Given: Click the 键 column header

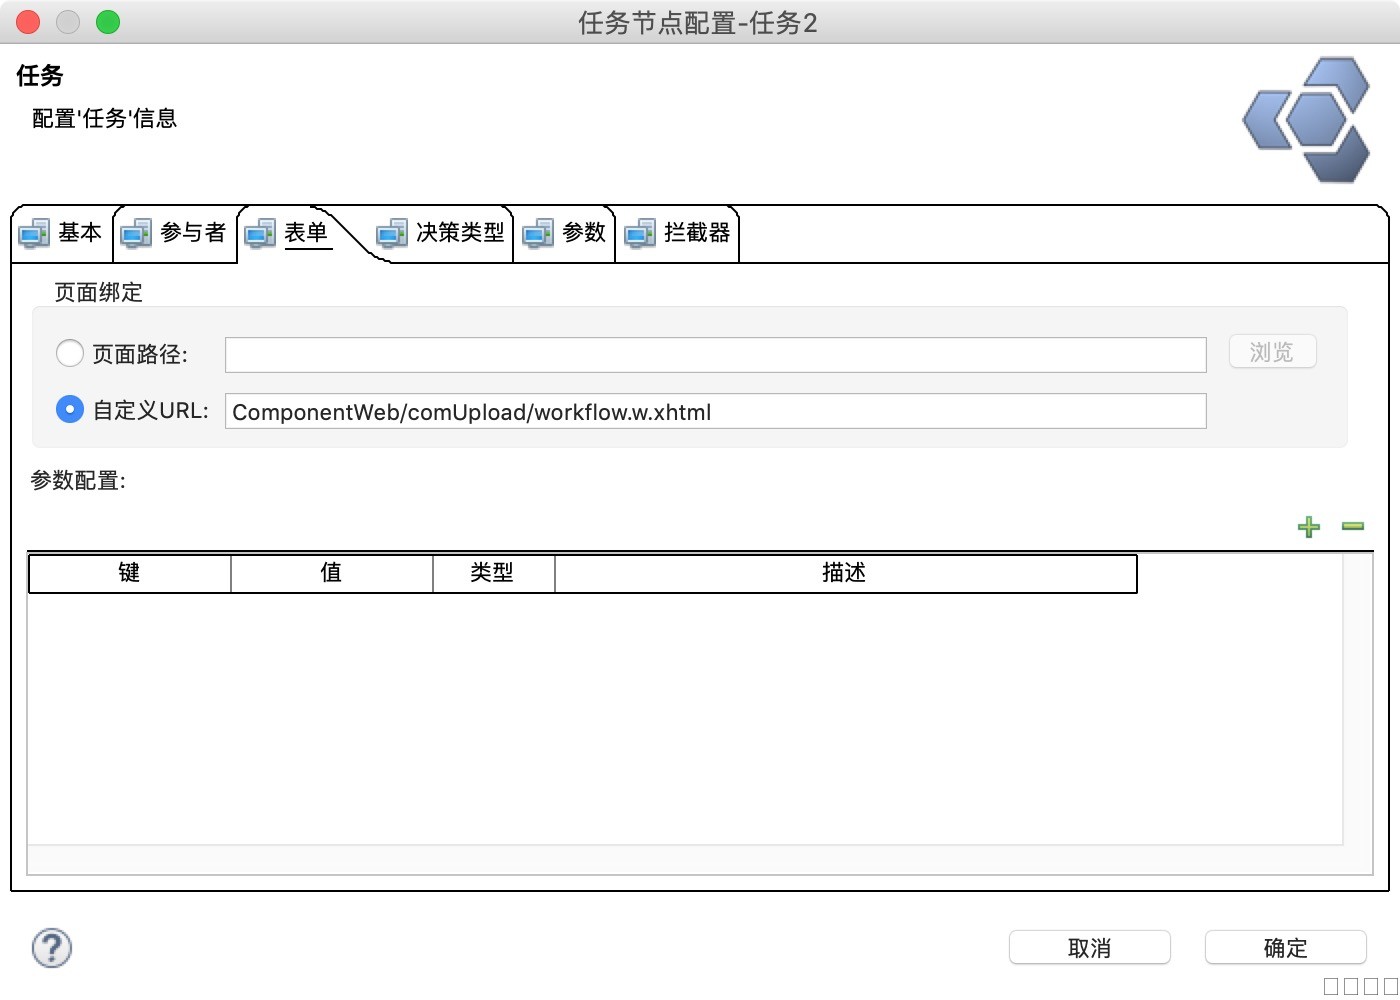Looking at the screenshot, I should click(129, 573).
